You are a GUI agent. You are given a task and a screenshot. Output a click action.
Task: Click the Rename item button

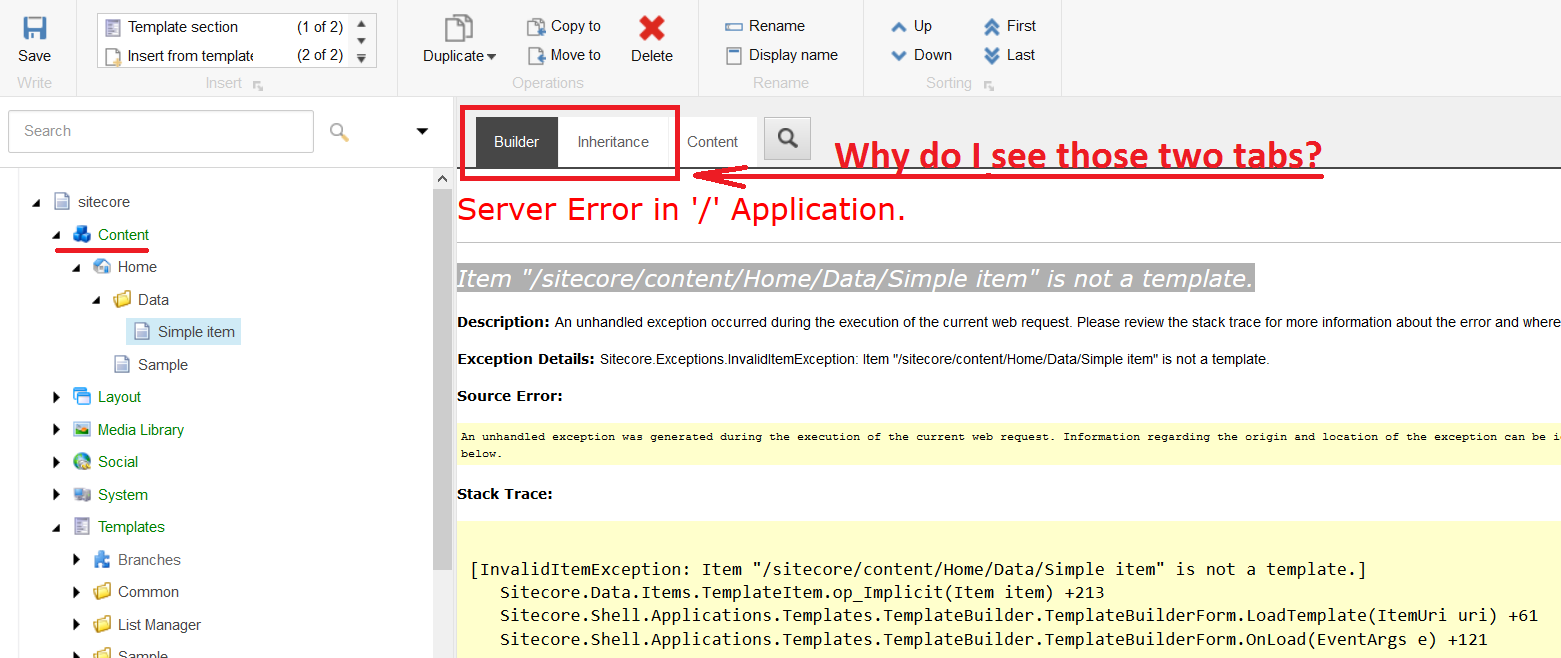coord(765,26)
